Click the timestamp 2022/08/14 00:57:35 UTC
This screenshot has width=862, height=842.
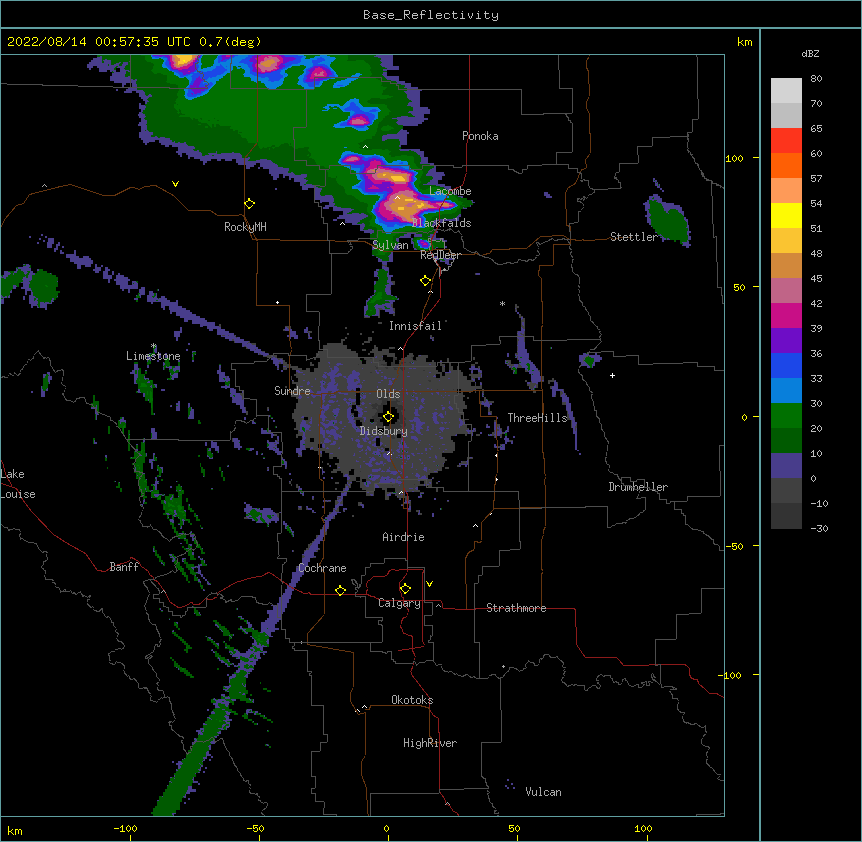[99, 42]
